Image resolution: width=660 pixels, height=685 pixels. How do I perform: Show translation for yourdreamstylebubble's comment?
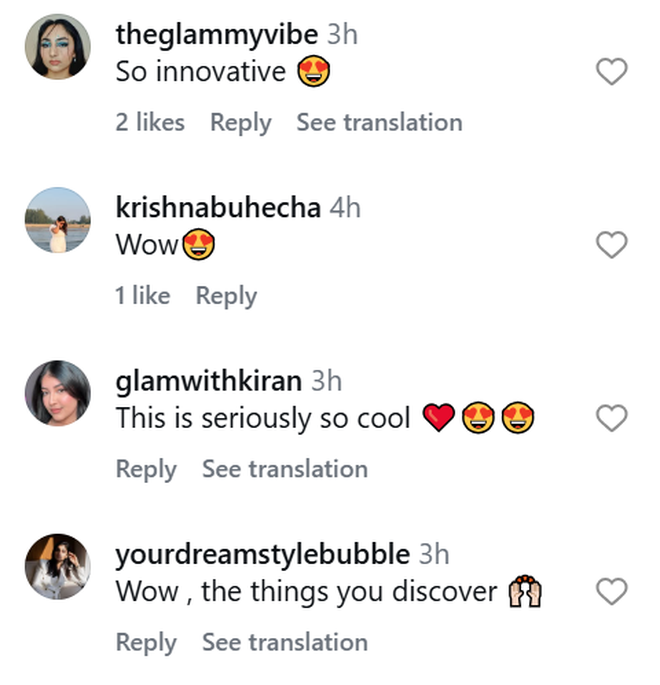285,642
